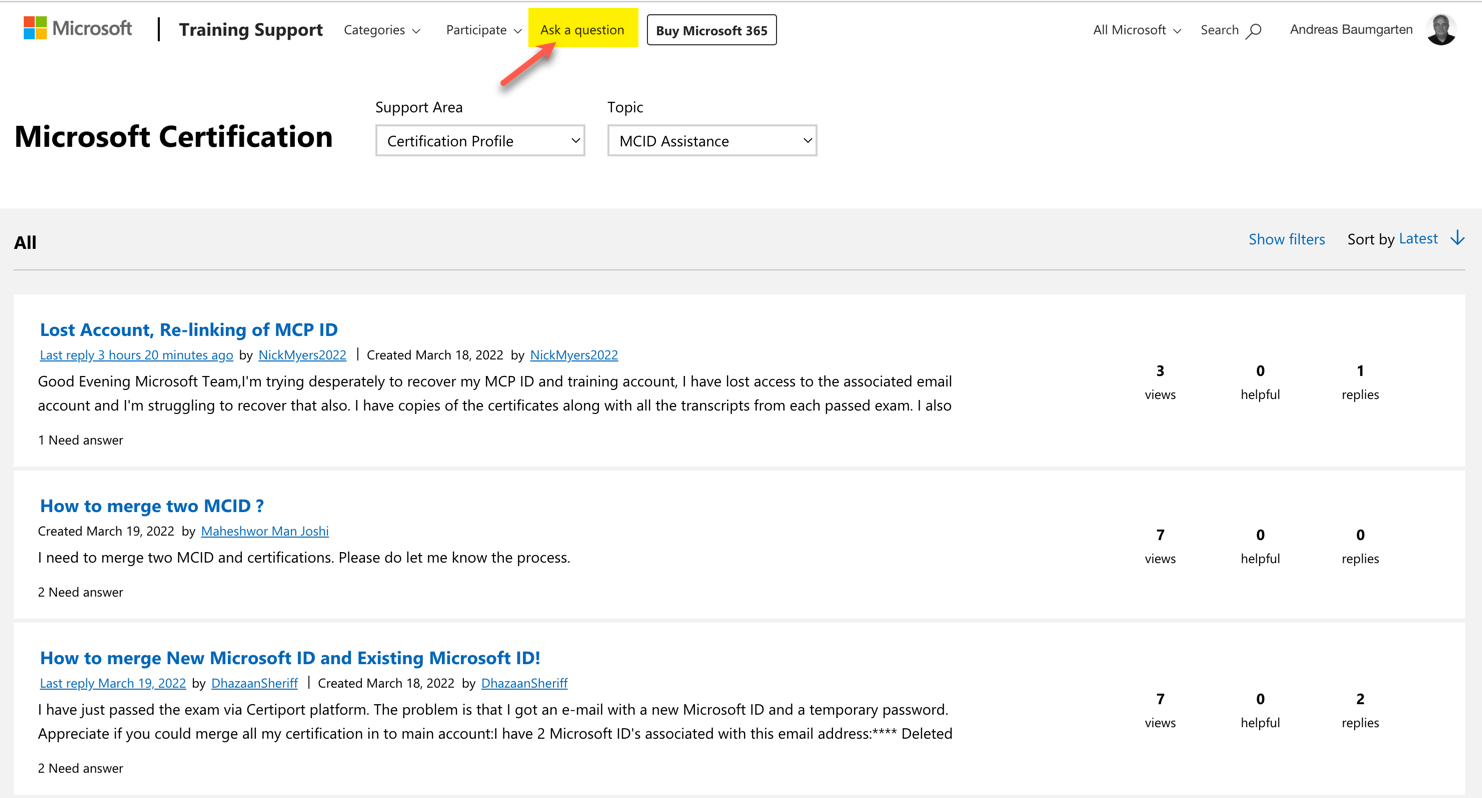Image resolution: width=1482 pixels, height=798 pixels.
Task: Show filters for the question list
Action: tap(1287, 239)
